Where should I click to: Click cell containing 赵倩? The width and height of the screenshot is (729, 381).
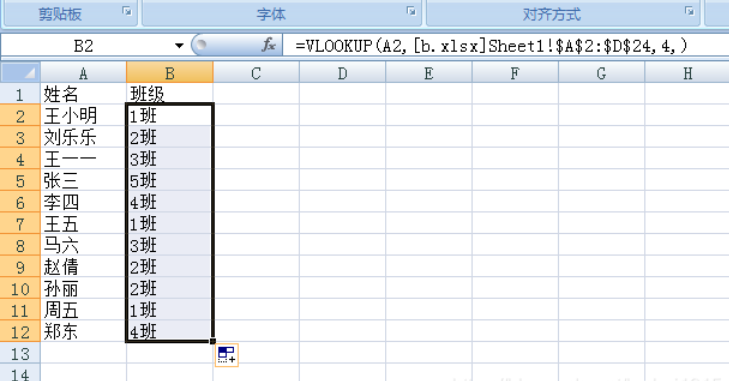point(83,267)
